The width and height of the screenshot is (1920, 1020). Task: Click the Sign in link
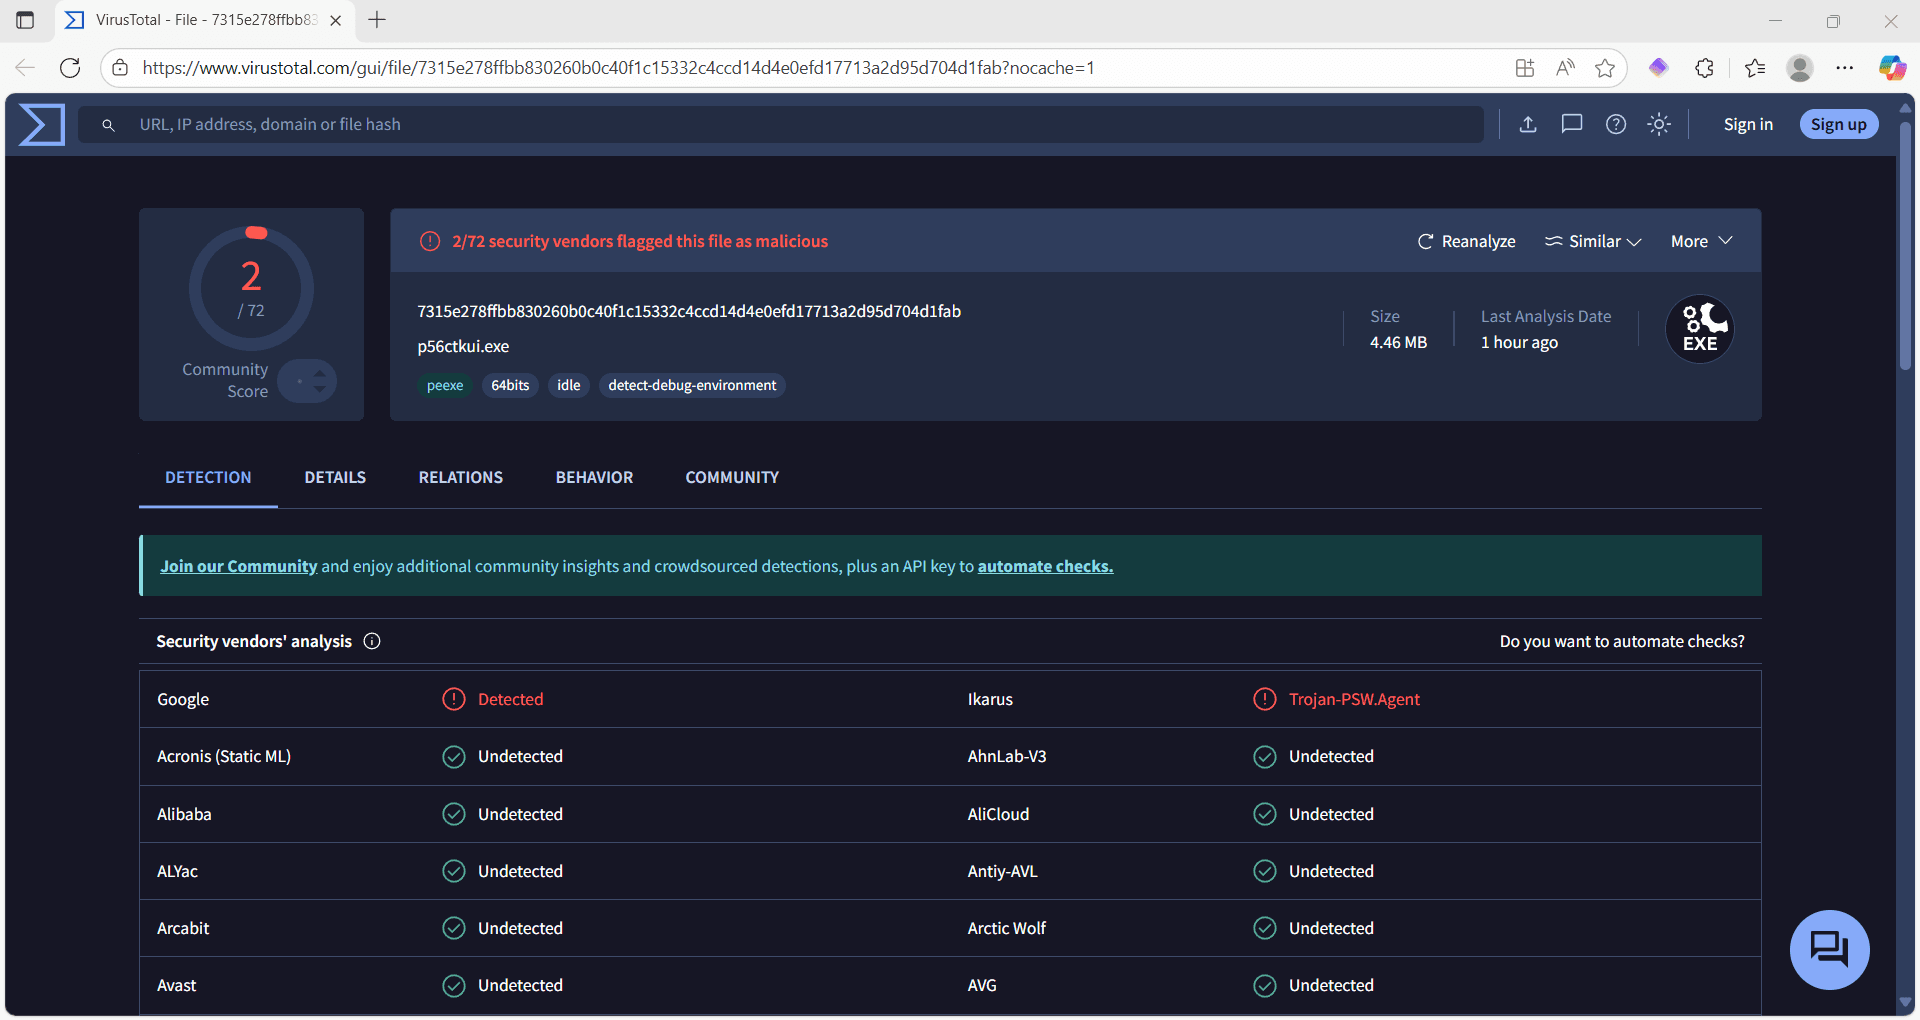(1748, 124)
